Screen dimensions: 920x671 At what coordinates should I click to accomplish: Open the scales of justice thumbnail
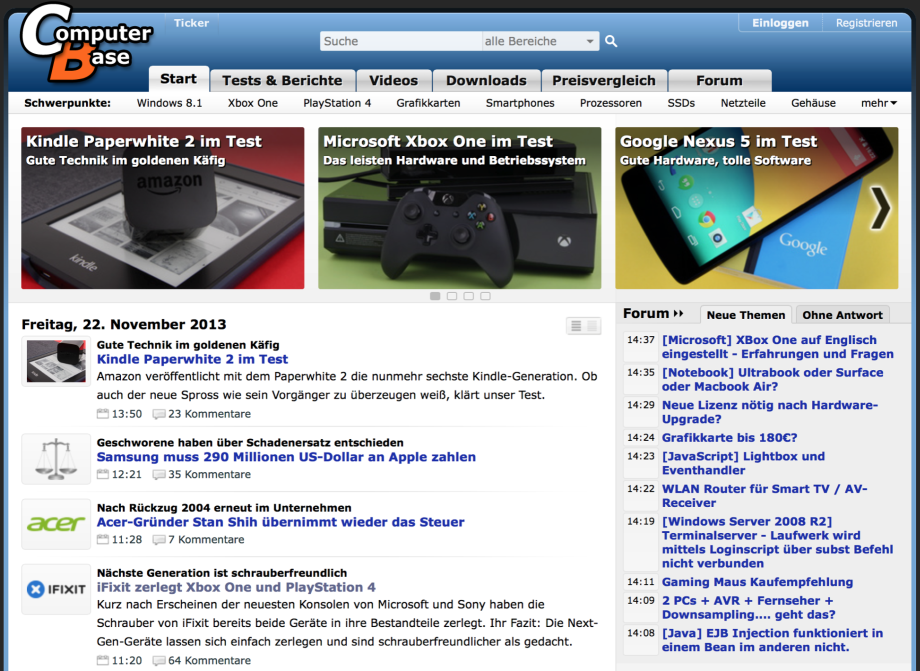(56, 459)
